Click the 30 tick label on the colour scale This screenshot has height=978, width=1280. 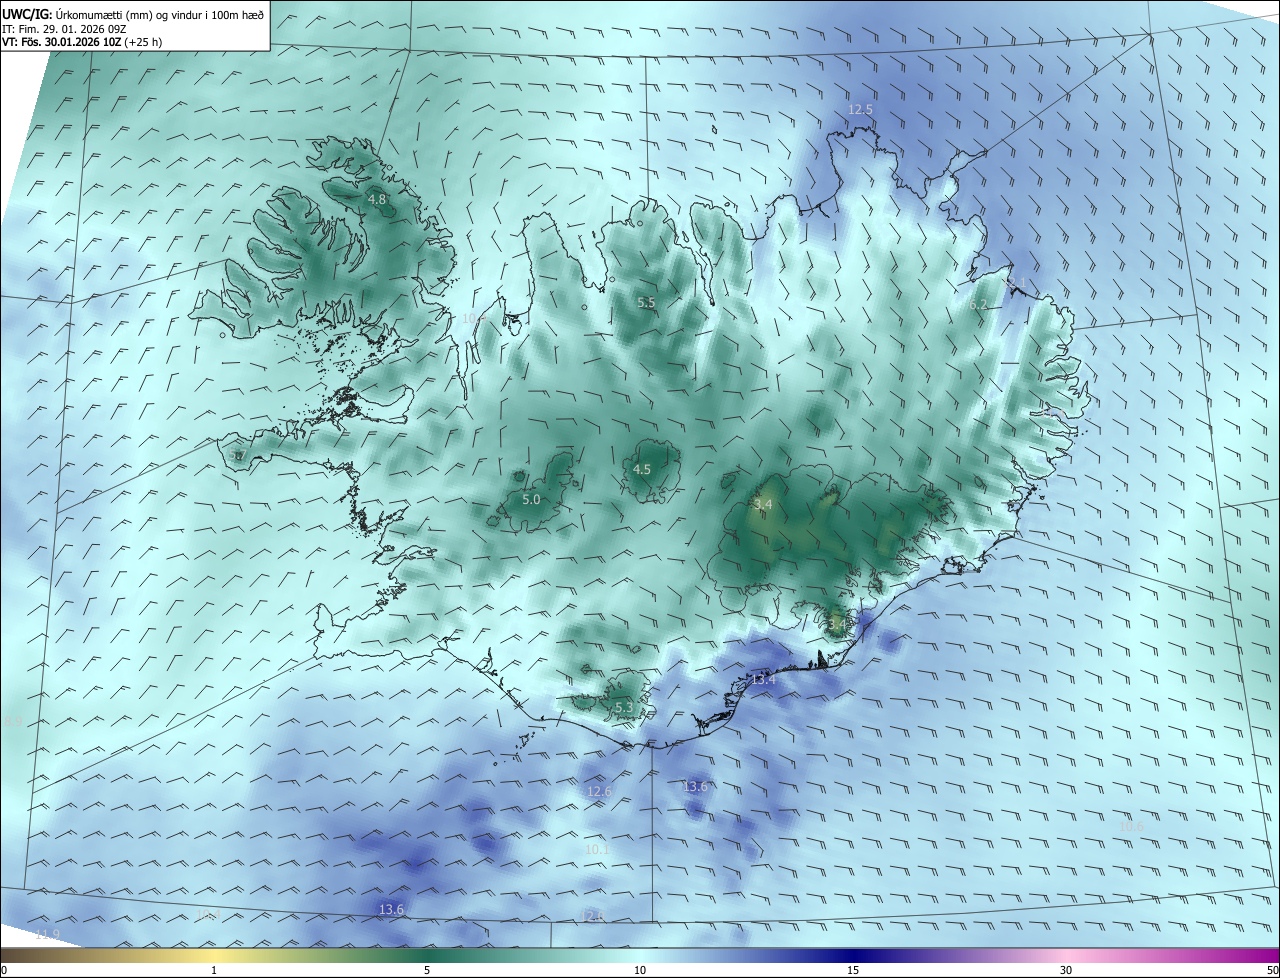pyautogui.click(x=1066, y=970)
